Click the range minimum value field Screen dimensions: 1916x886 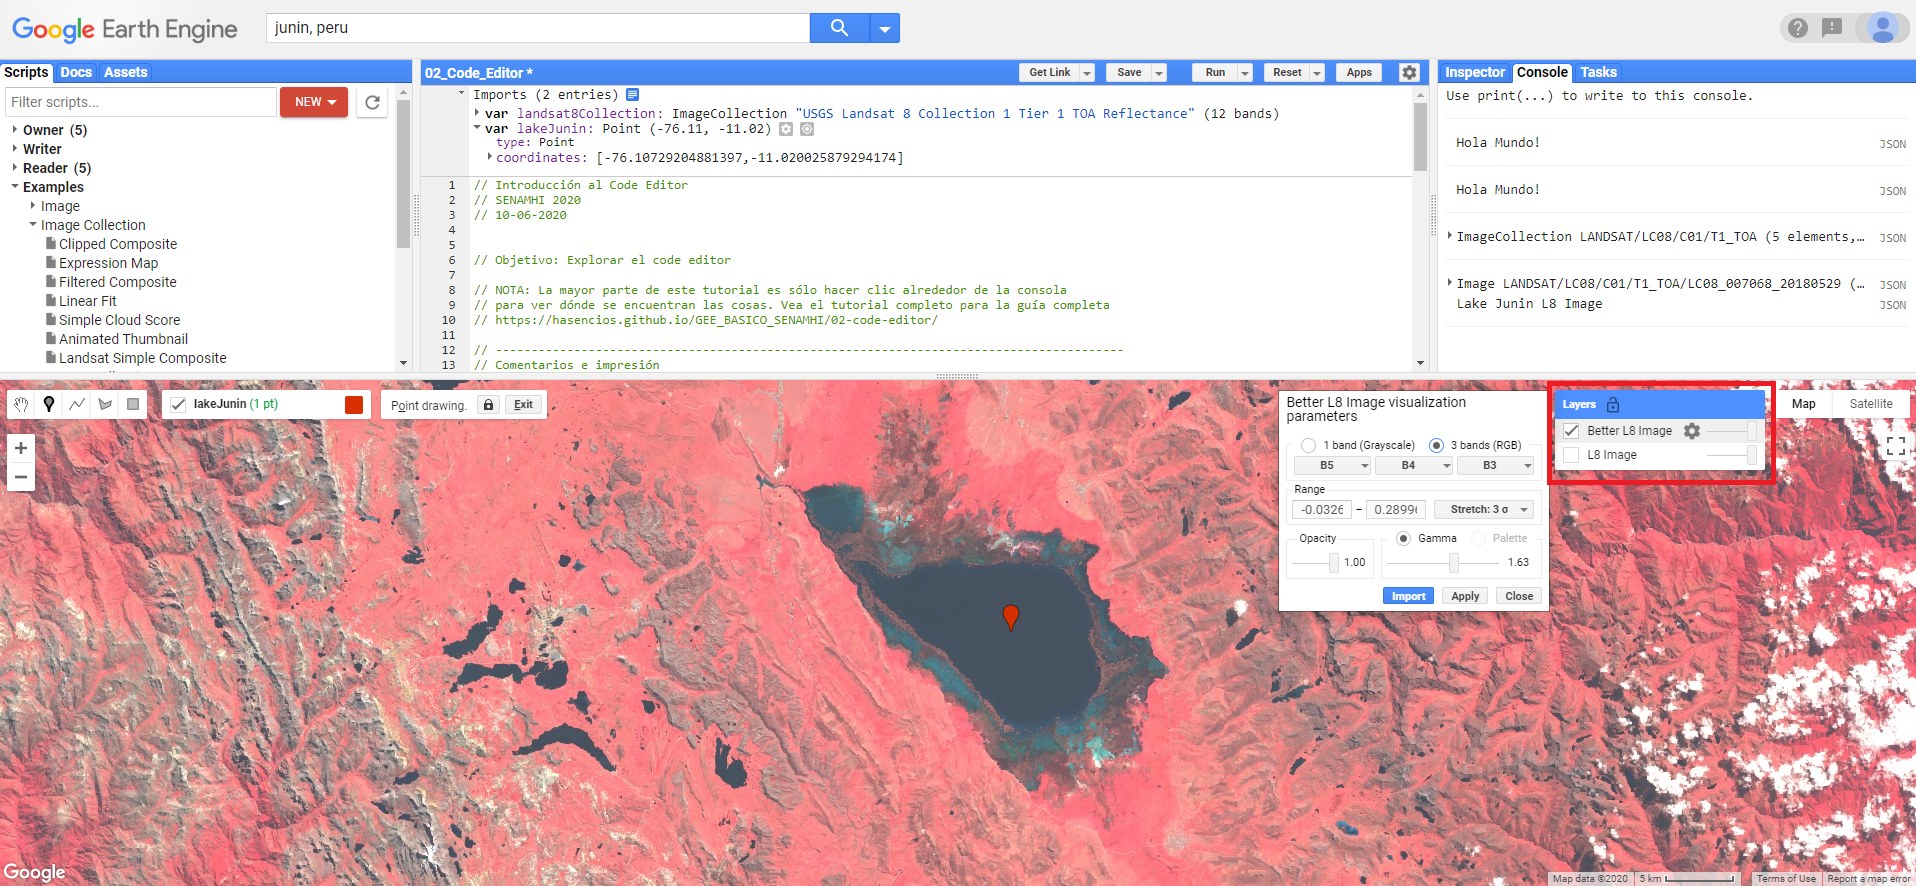click(1322, 510)
